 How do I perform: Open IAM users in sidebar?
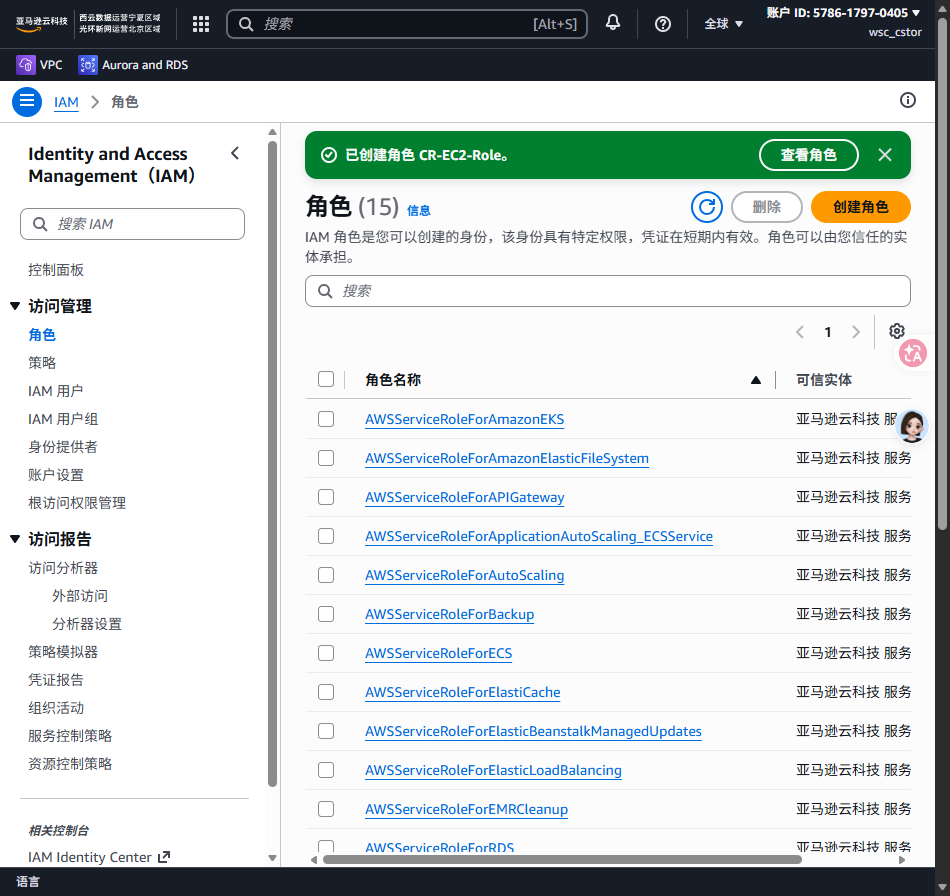(55, 391)
